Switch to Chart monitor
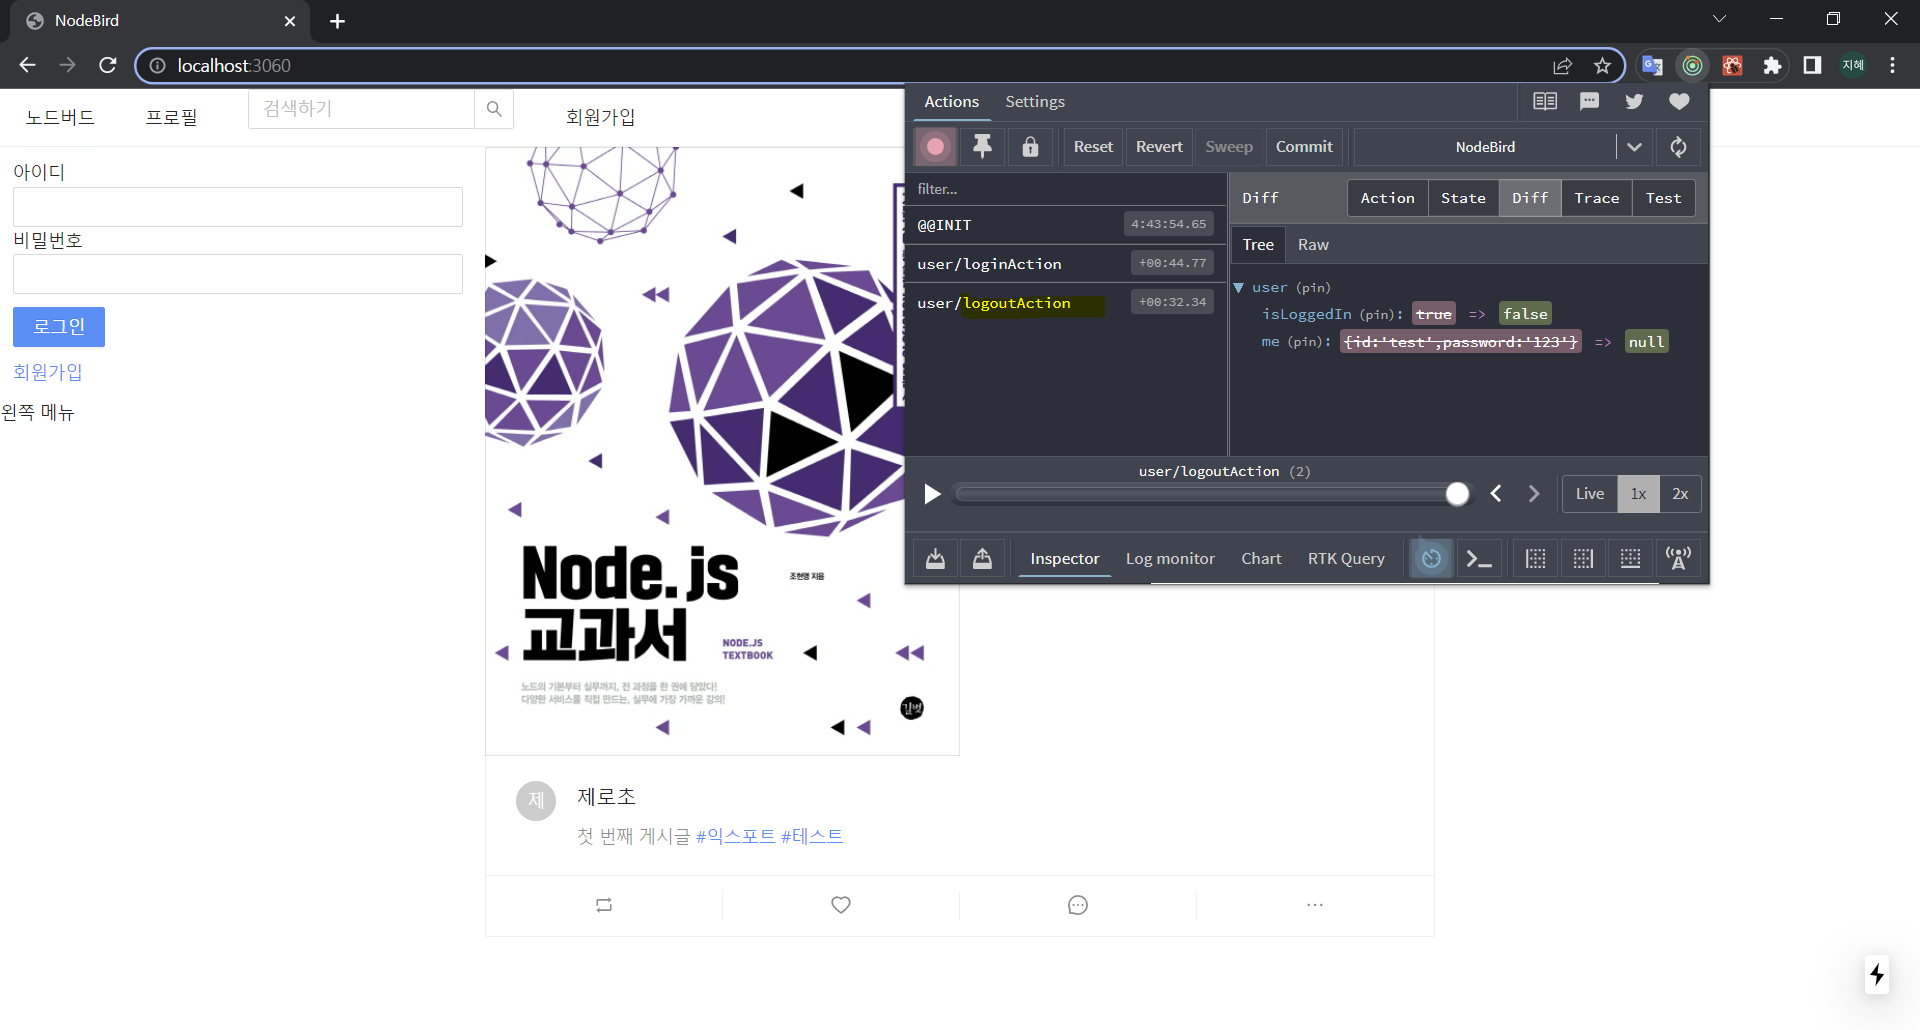 (1261, 559)
